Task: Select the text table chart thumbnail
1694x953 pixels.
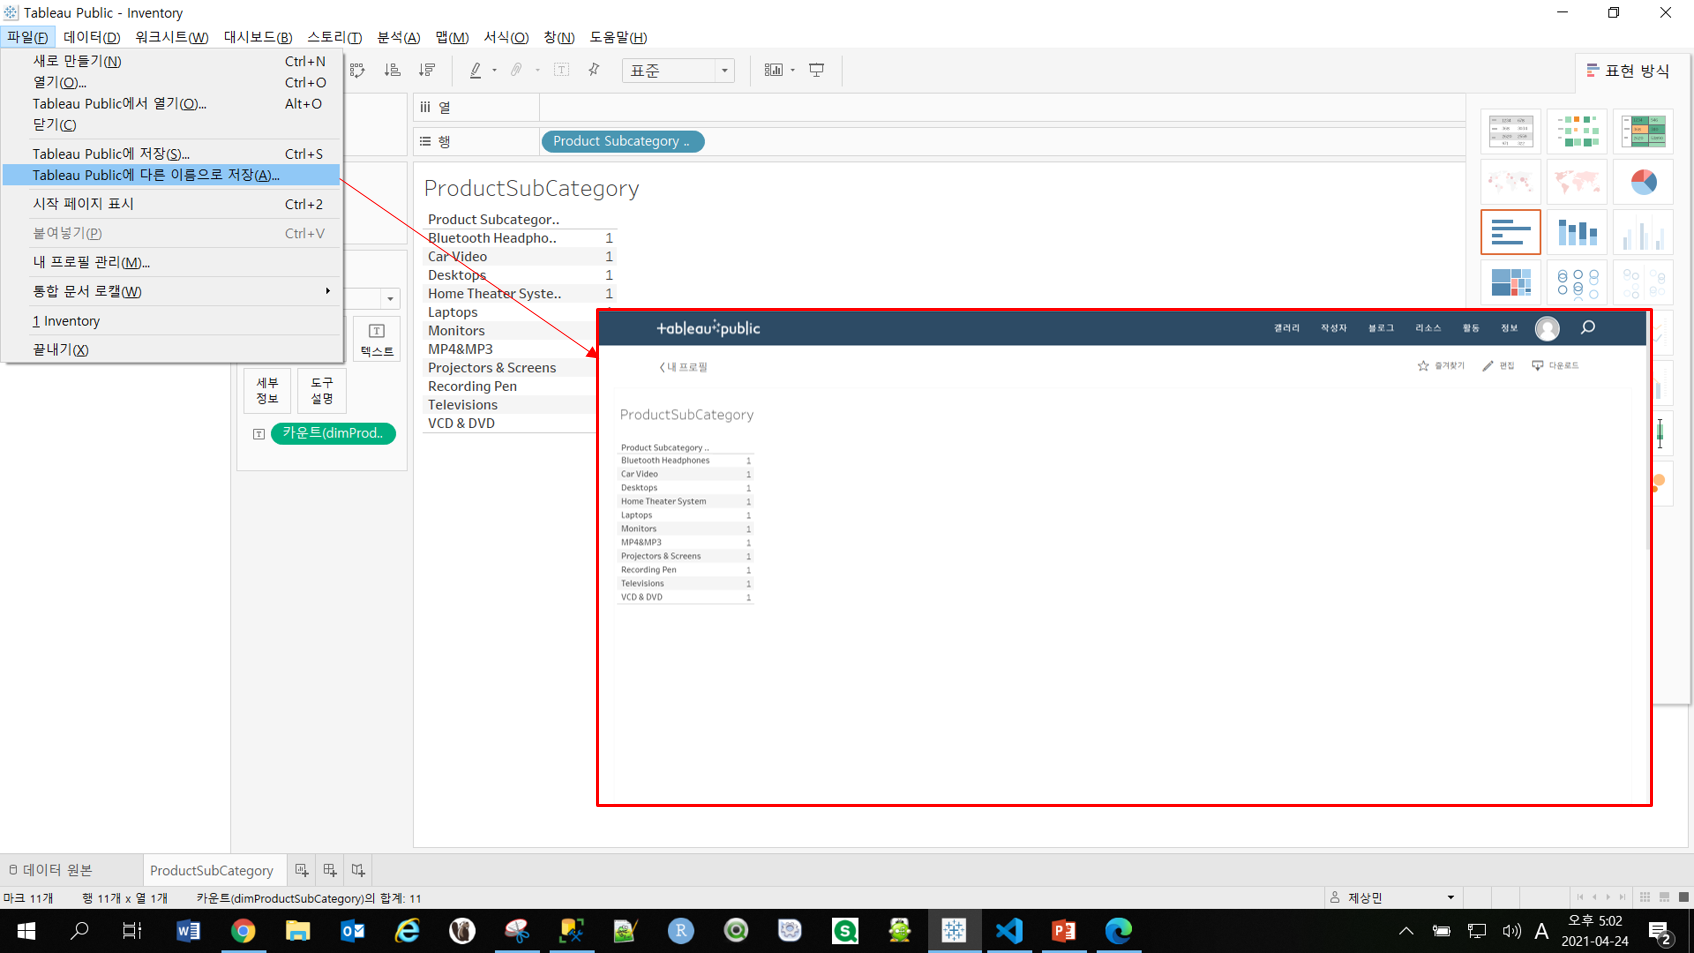Action: point(1510,131)
